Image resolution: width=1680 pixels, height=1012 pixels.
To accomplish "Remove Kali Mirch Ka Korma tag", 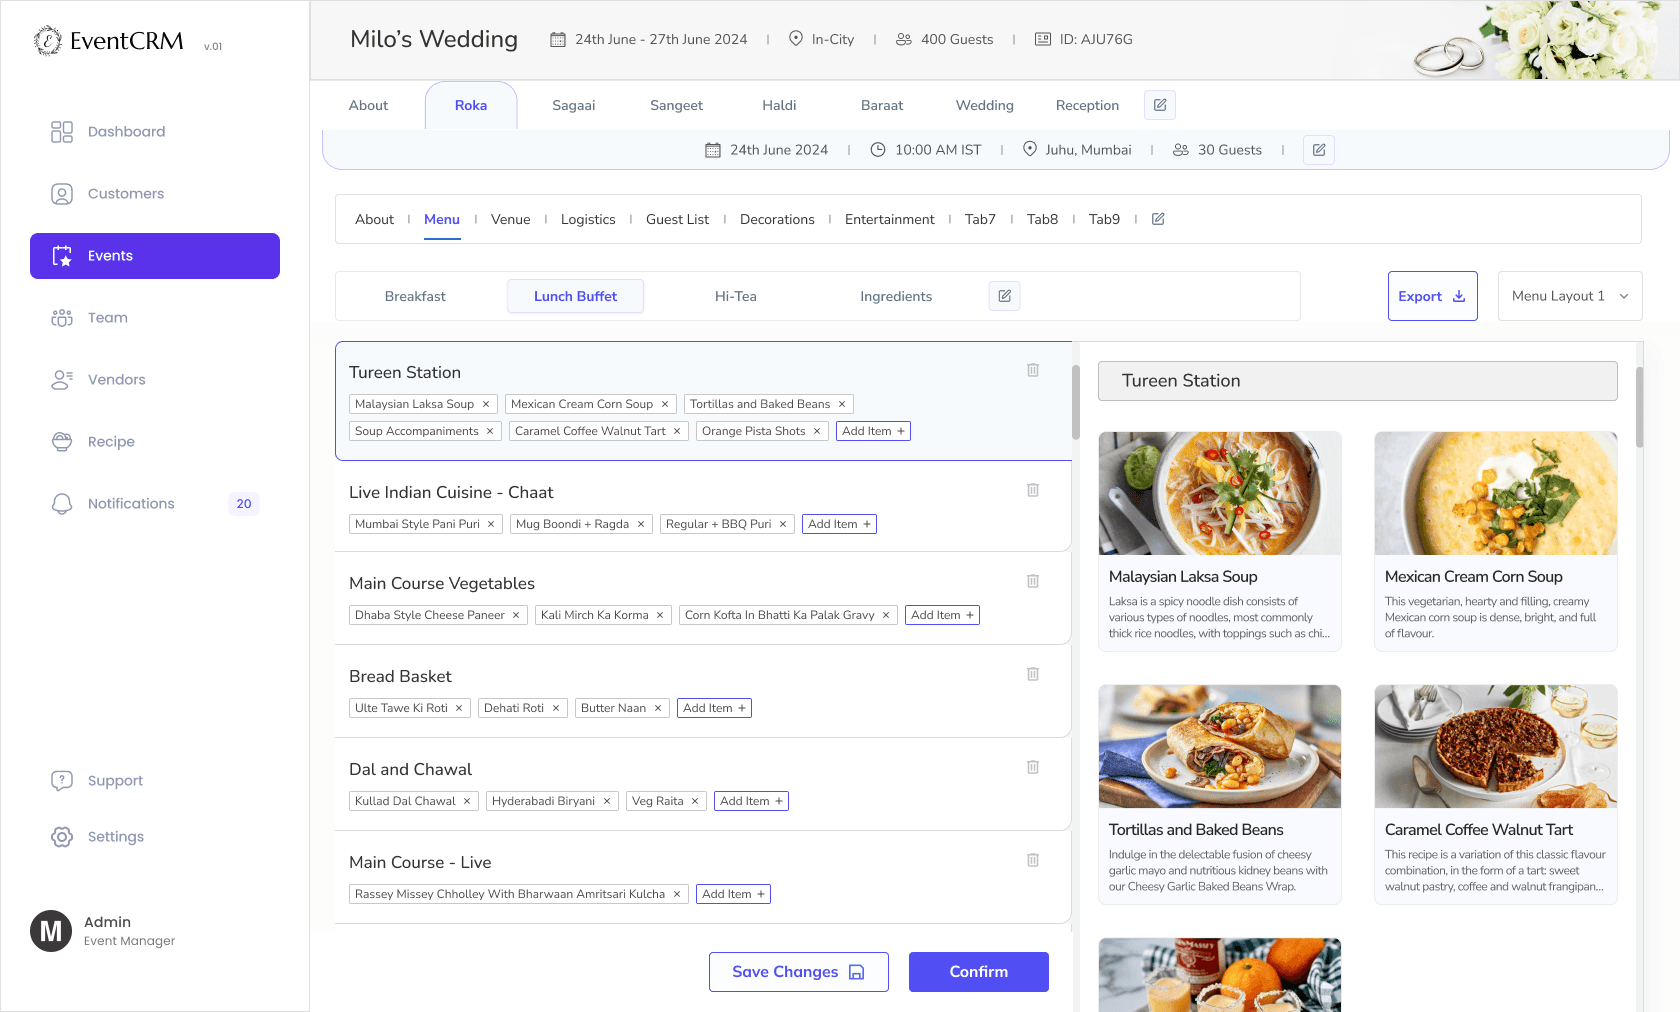I will (660, 615).
